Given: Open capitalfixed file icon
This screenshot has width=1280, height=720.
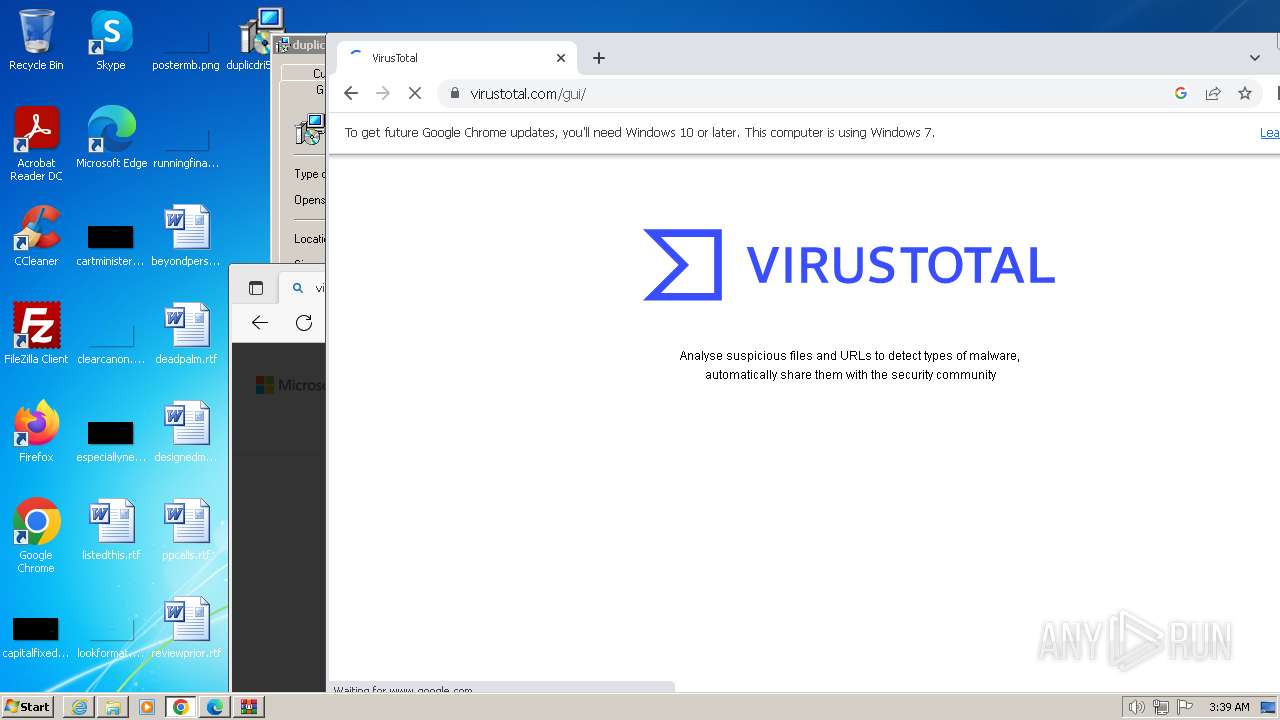Looking at the screenshot, I should click(36, 635).
